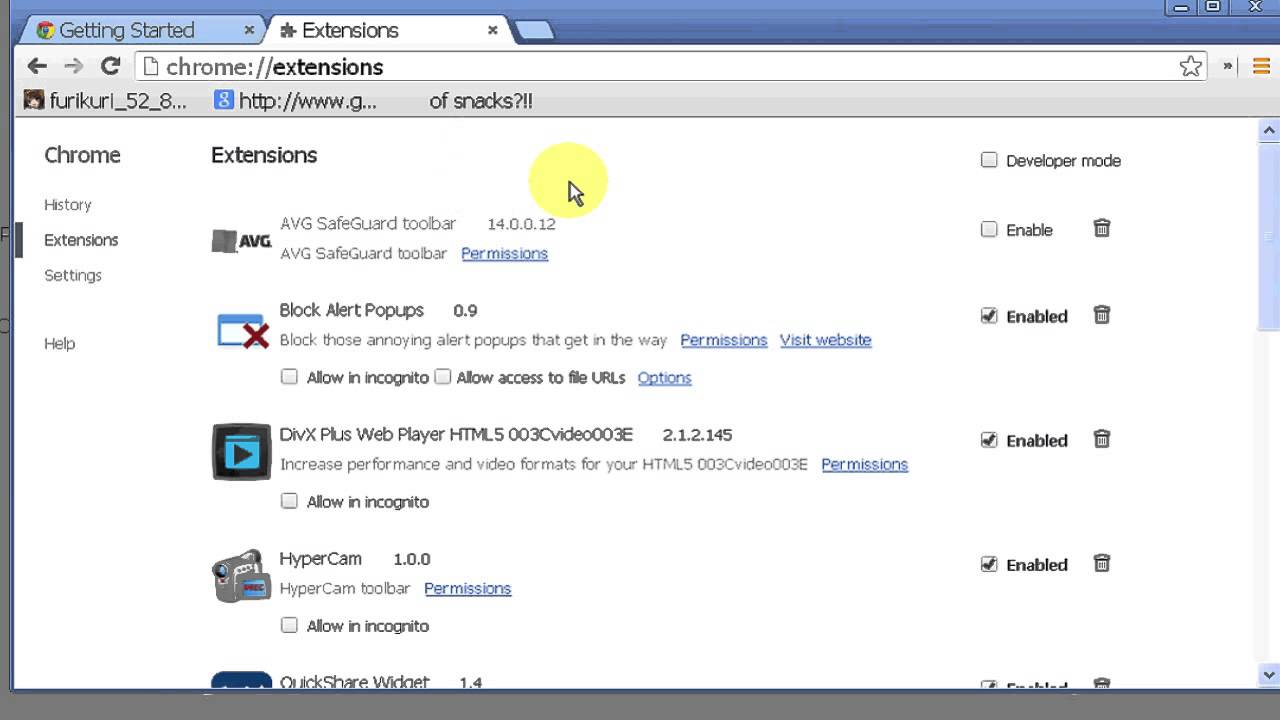Uncheck Enabled for HyperCam

click(989, 564)
